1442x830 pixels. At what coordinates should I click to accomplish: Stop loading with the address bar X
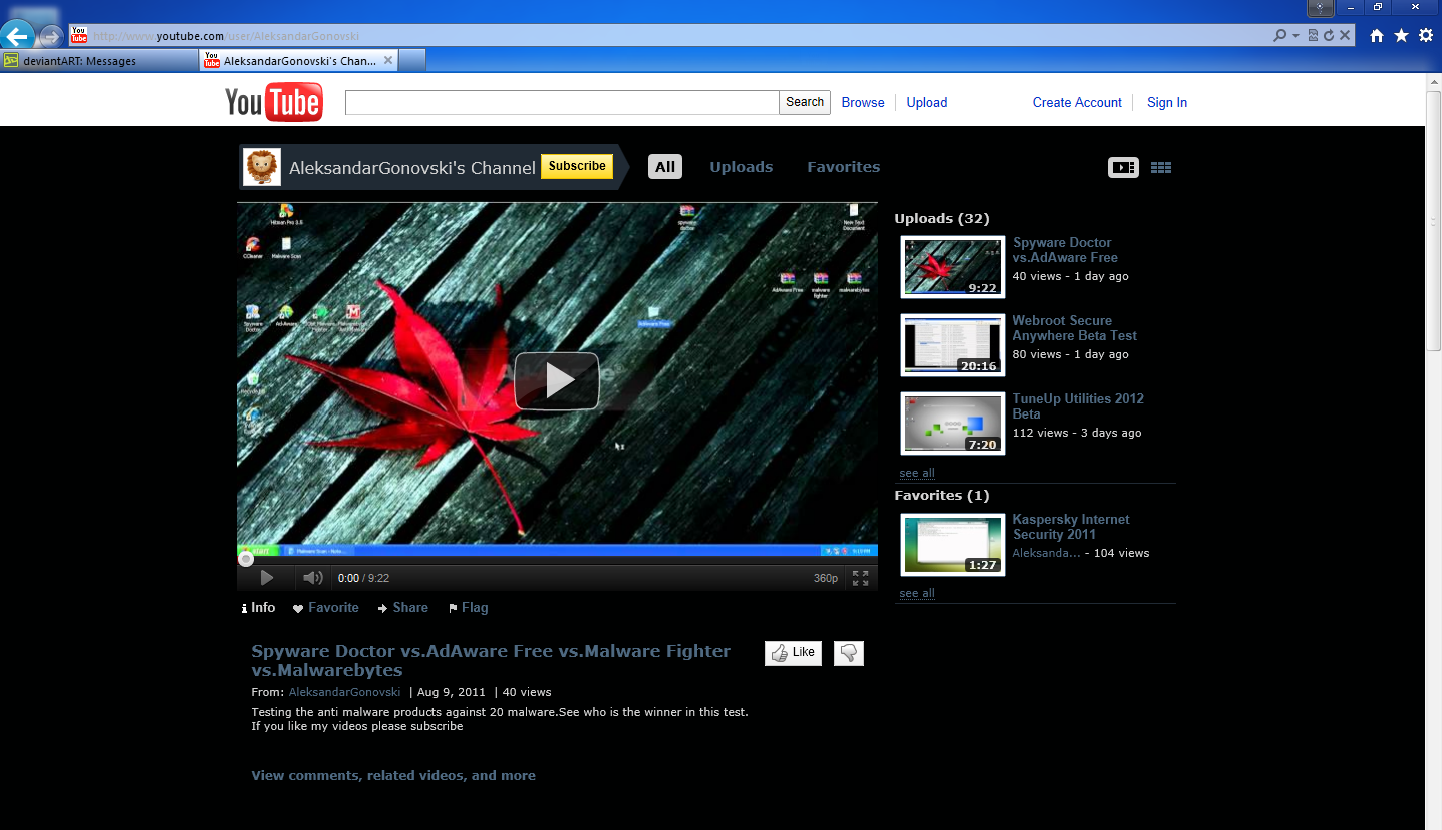pos(1345,35)
